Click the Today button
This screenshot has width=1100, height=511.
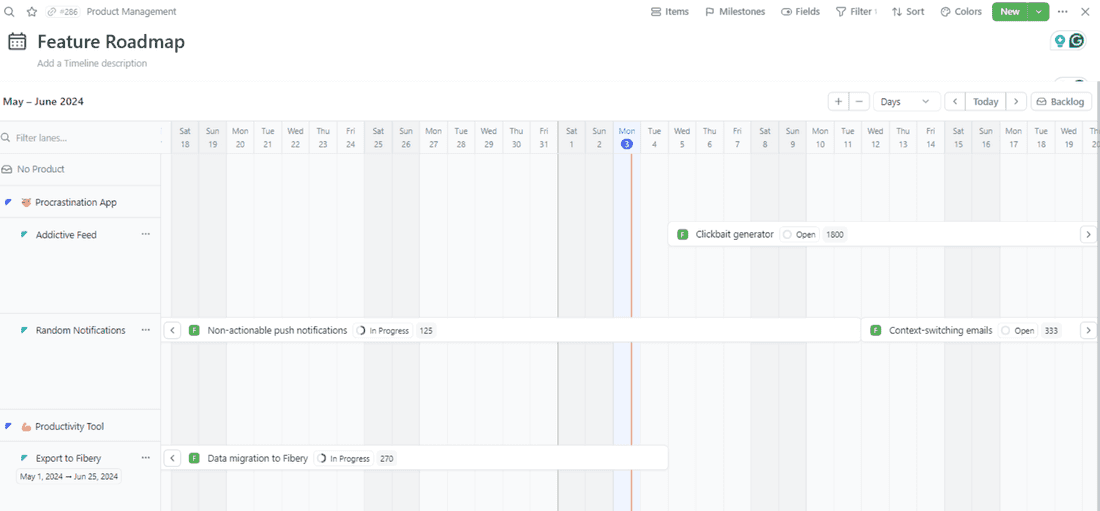pyautogui.click(x=986, y=102)
